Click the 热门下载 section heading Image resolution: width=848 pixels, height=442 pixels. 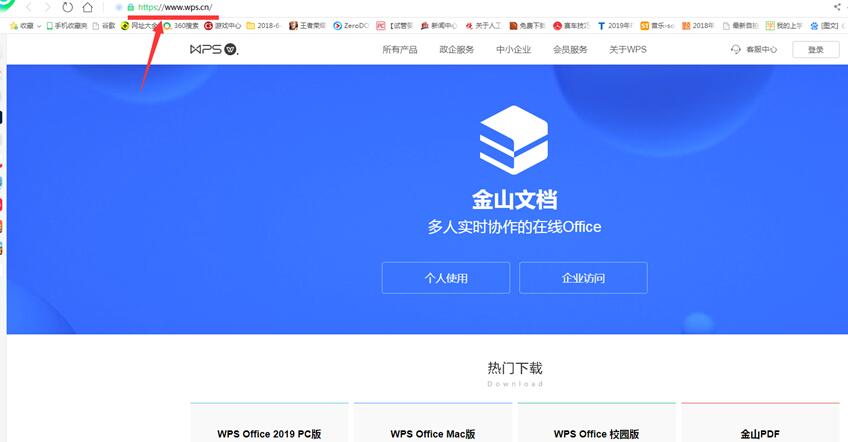pyautogui.click(x=515, y=368)
